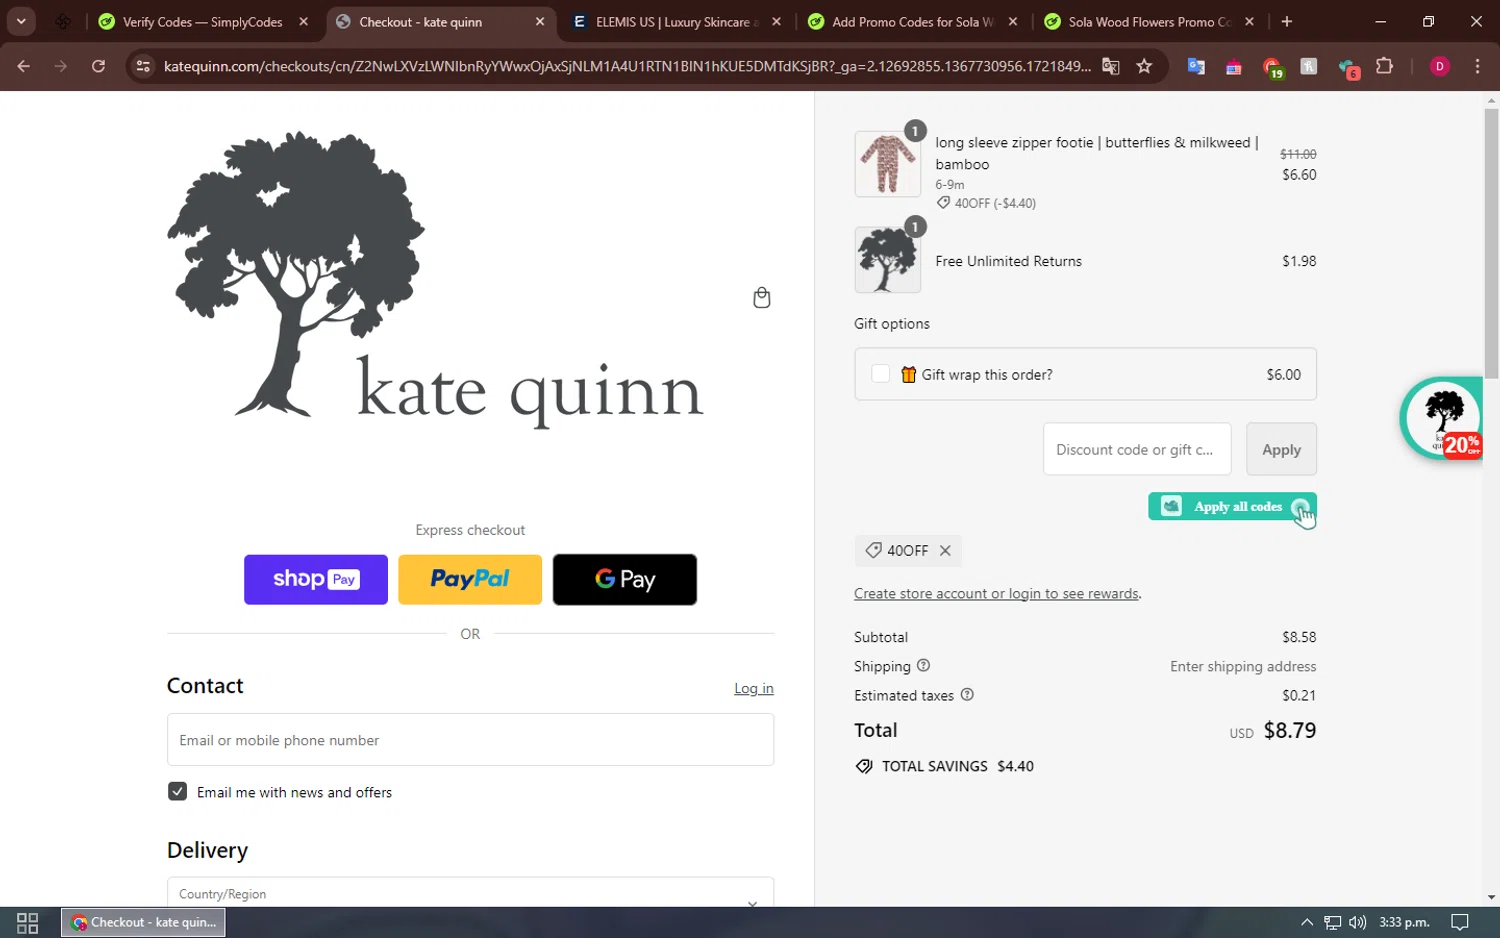Click the 'TOTAL SAVINGS $4.40' text
Viewport: 1500px width, 938px height.
957,767
